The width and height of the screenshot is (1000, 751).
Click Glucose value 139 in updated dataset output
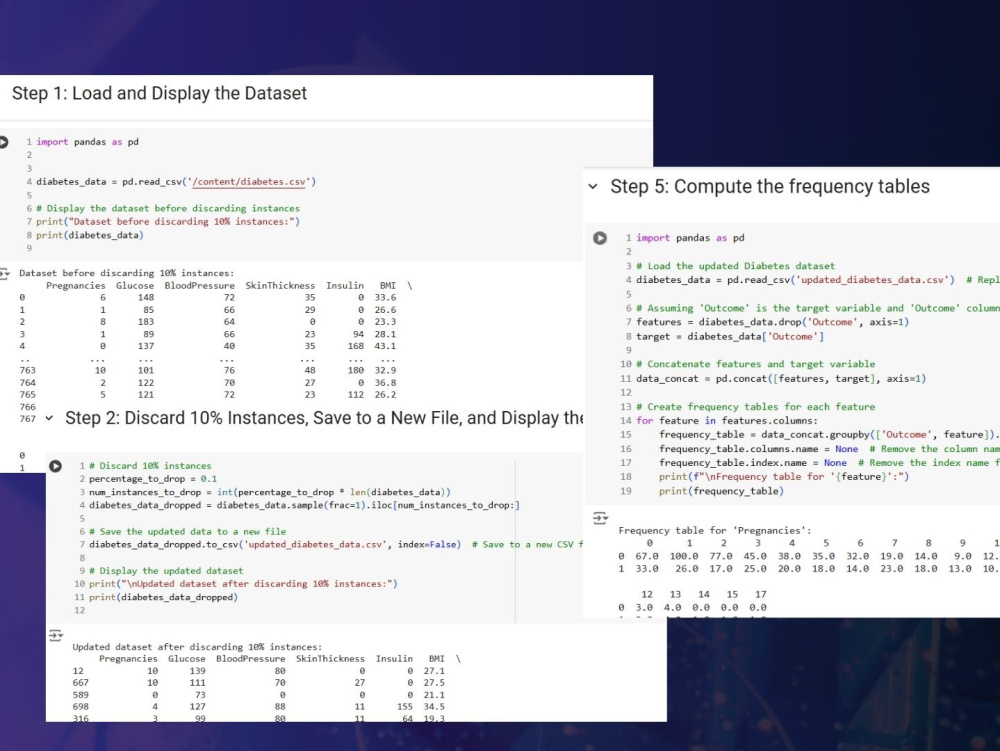[x=198, y=671]
